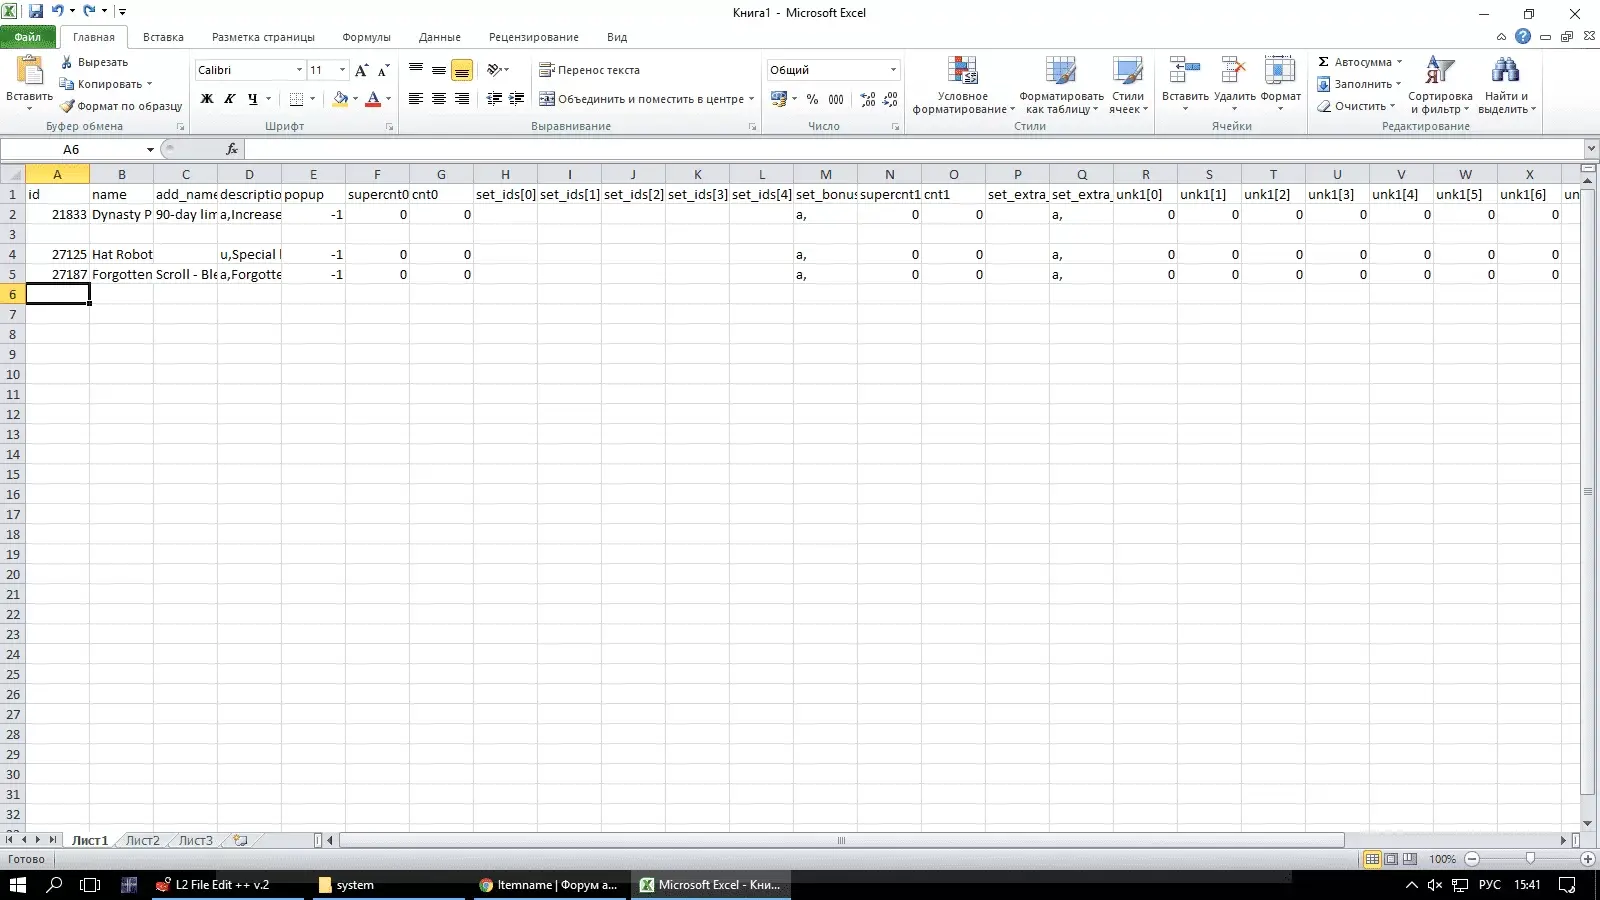Image resolution: width=1600 pixels, height=900 pixels.
Task: Switch to Page Layout (Разметка страницы) tab
Action: tap(263, 37)
